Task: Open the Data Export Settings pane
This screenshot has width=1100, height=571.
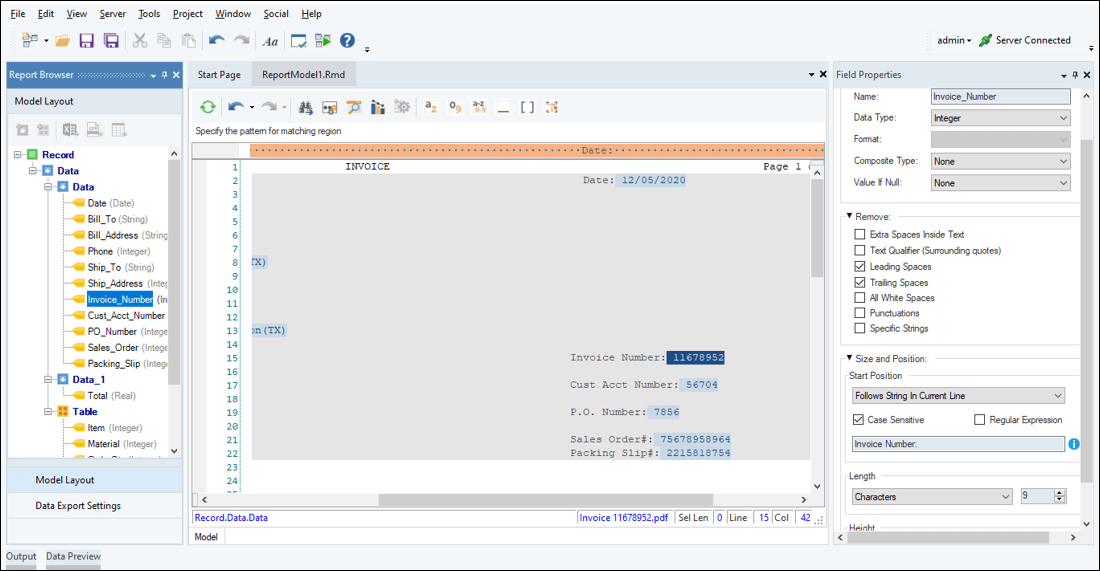Action: point(78,506)
